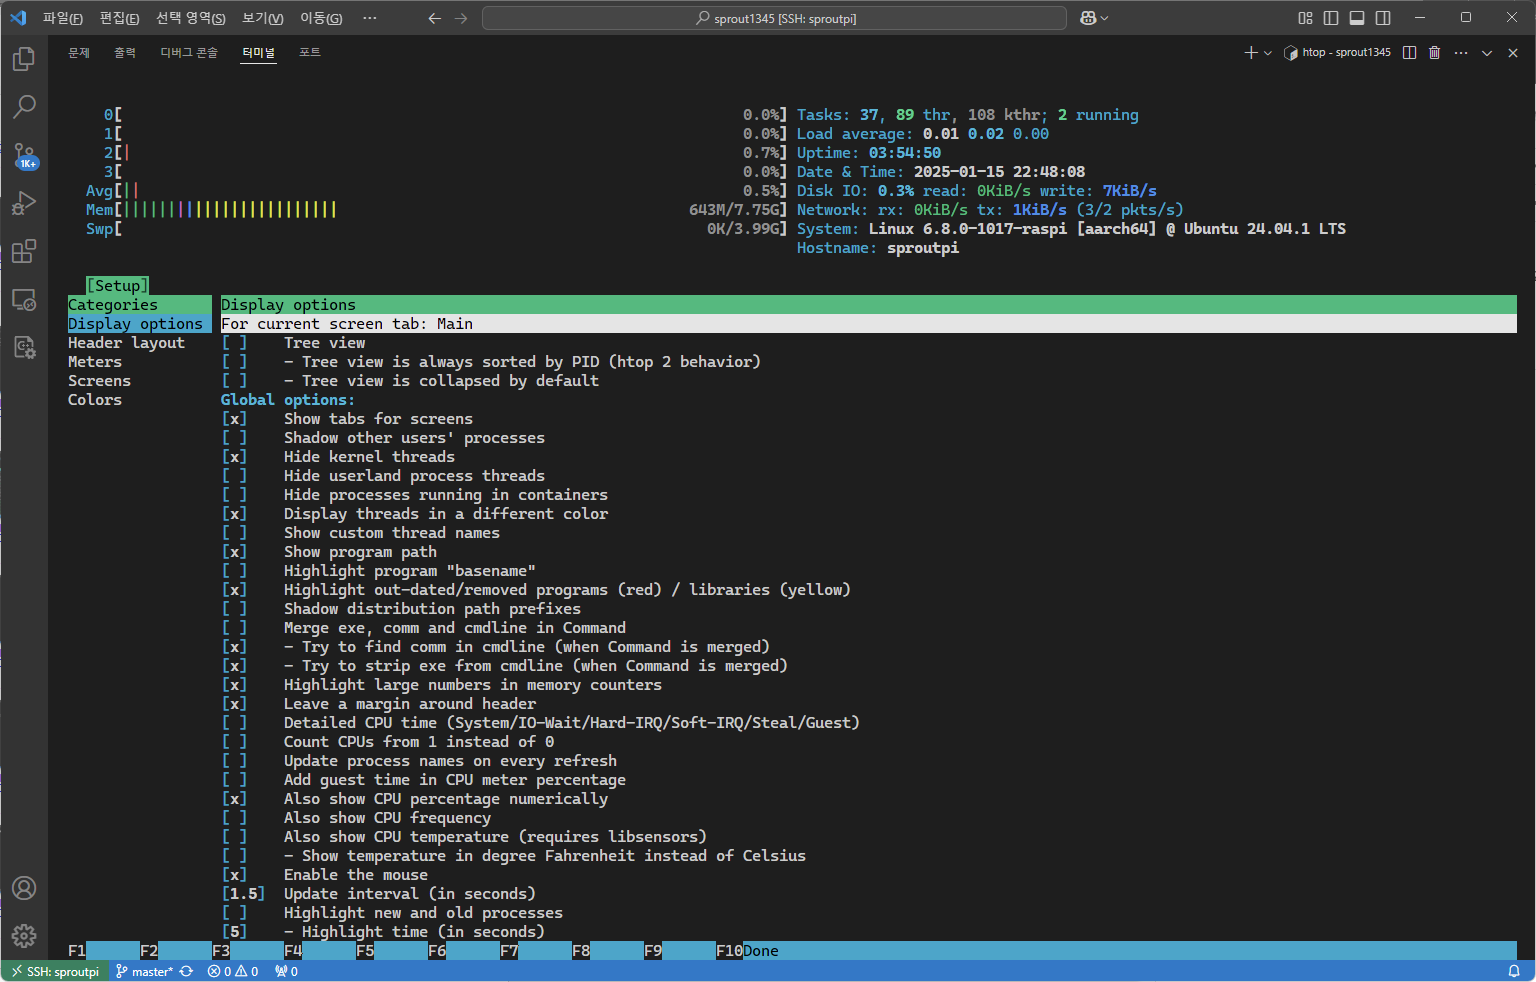Go back with the left arrow
Image resolution: width=1536 pixels, height=982 pixels.
[x=434, y=18]
